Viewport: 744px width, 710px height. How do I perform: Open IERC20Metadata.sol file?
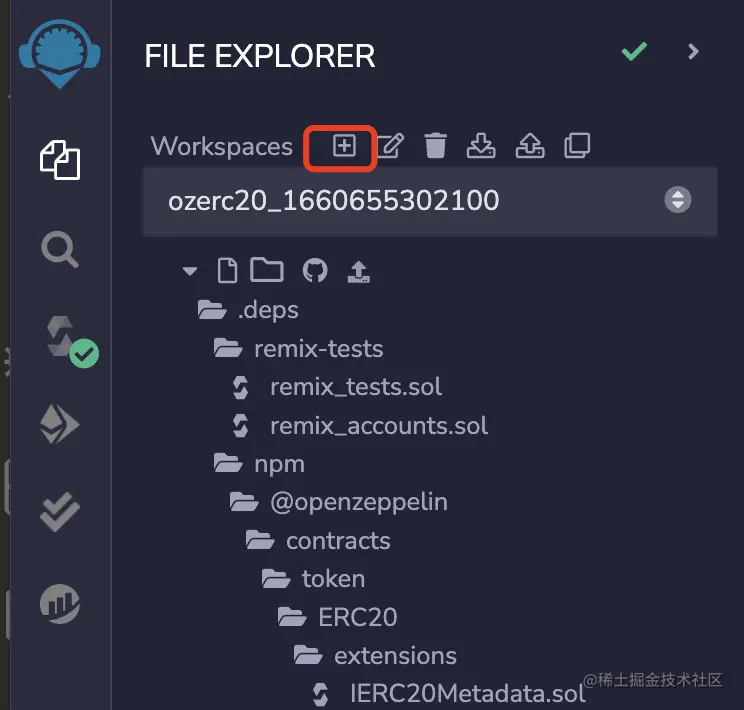448,693
